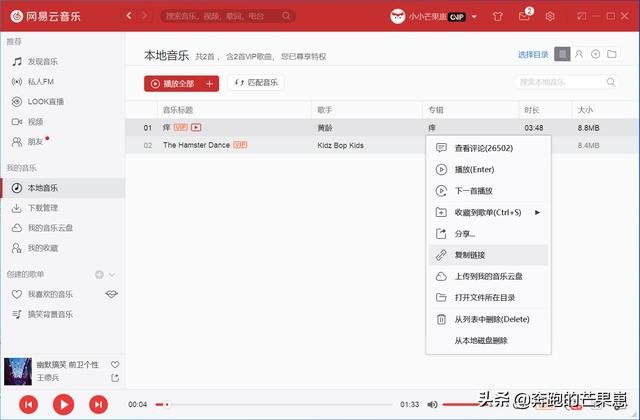The image size is (640, 420).
Task: Click 匹配音乐 button
Action: tap(256, 83)
